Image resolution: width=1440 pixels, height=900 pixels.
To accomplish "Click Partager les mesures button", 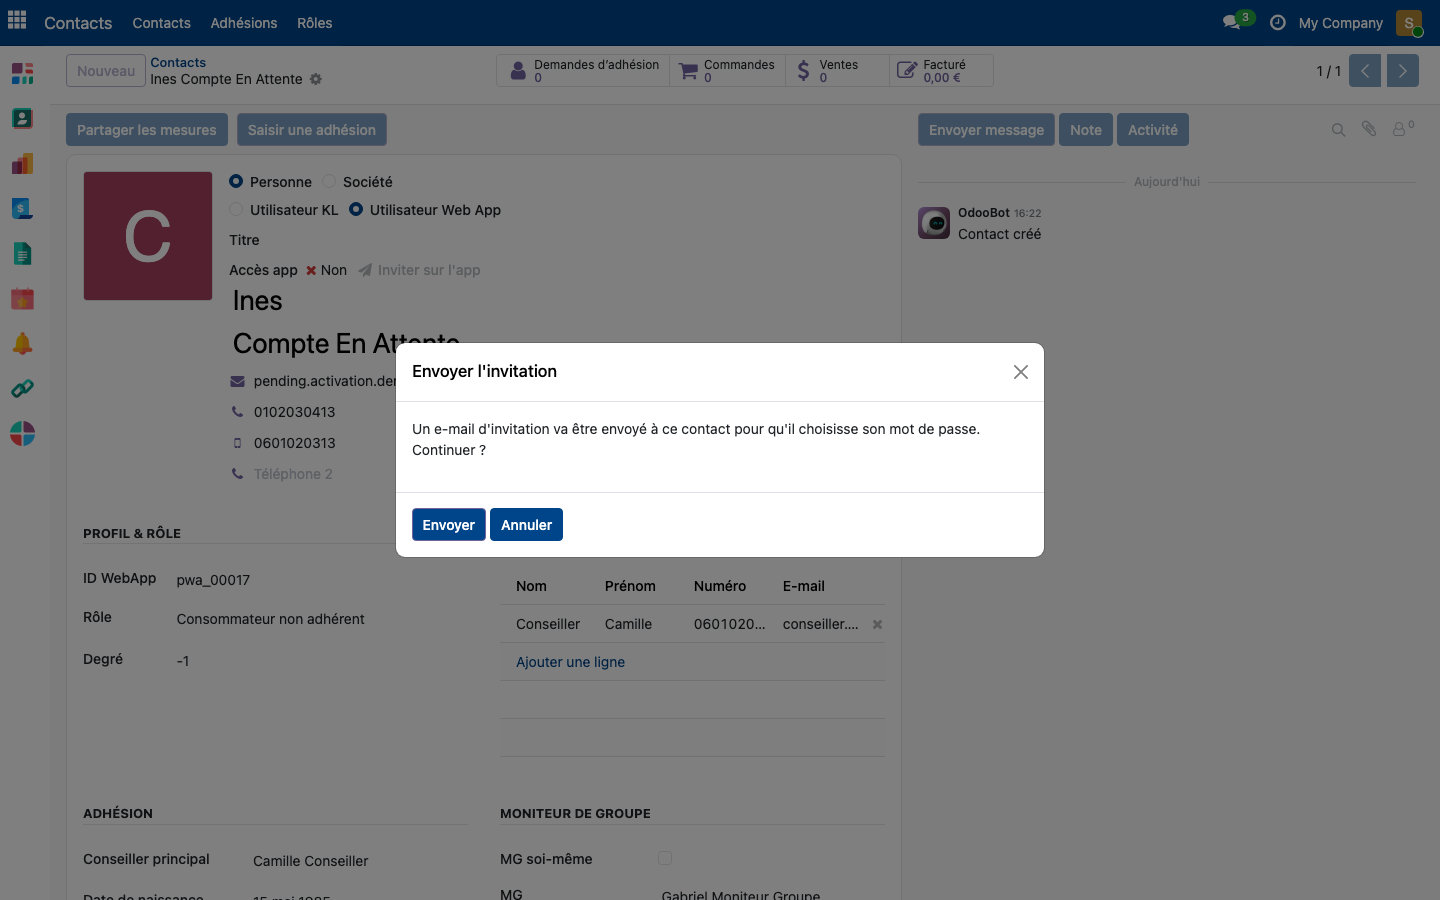I will point(147,130).
